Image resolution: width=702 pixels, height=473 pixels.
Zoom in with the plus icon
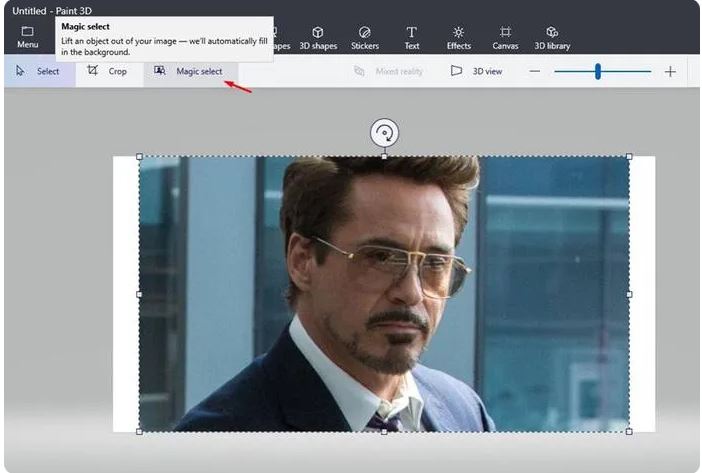tap(670, 71)
